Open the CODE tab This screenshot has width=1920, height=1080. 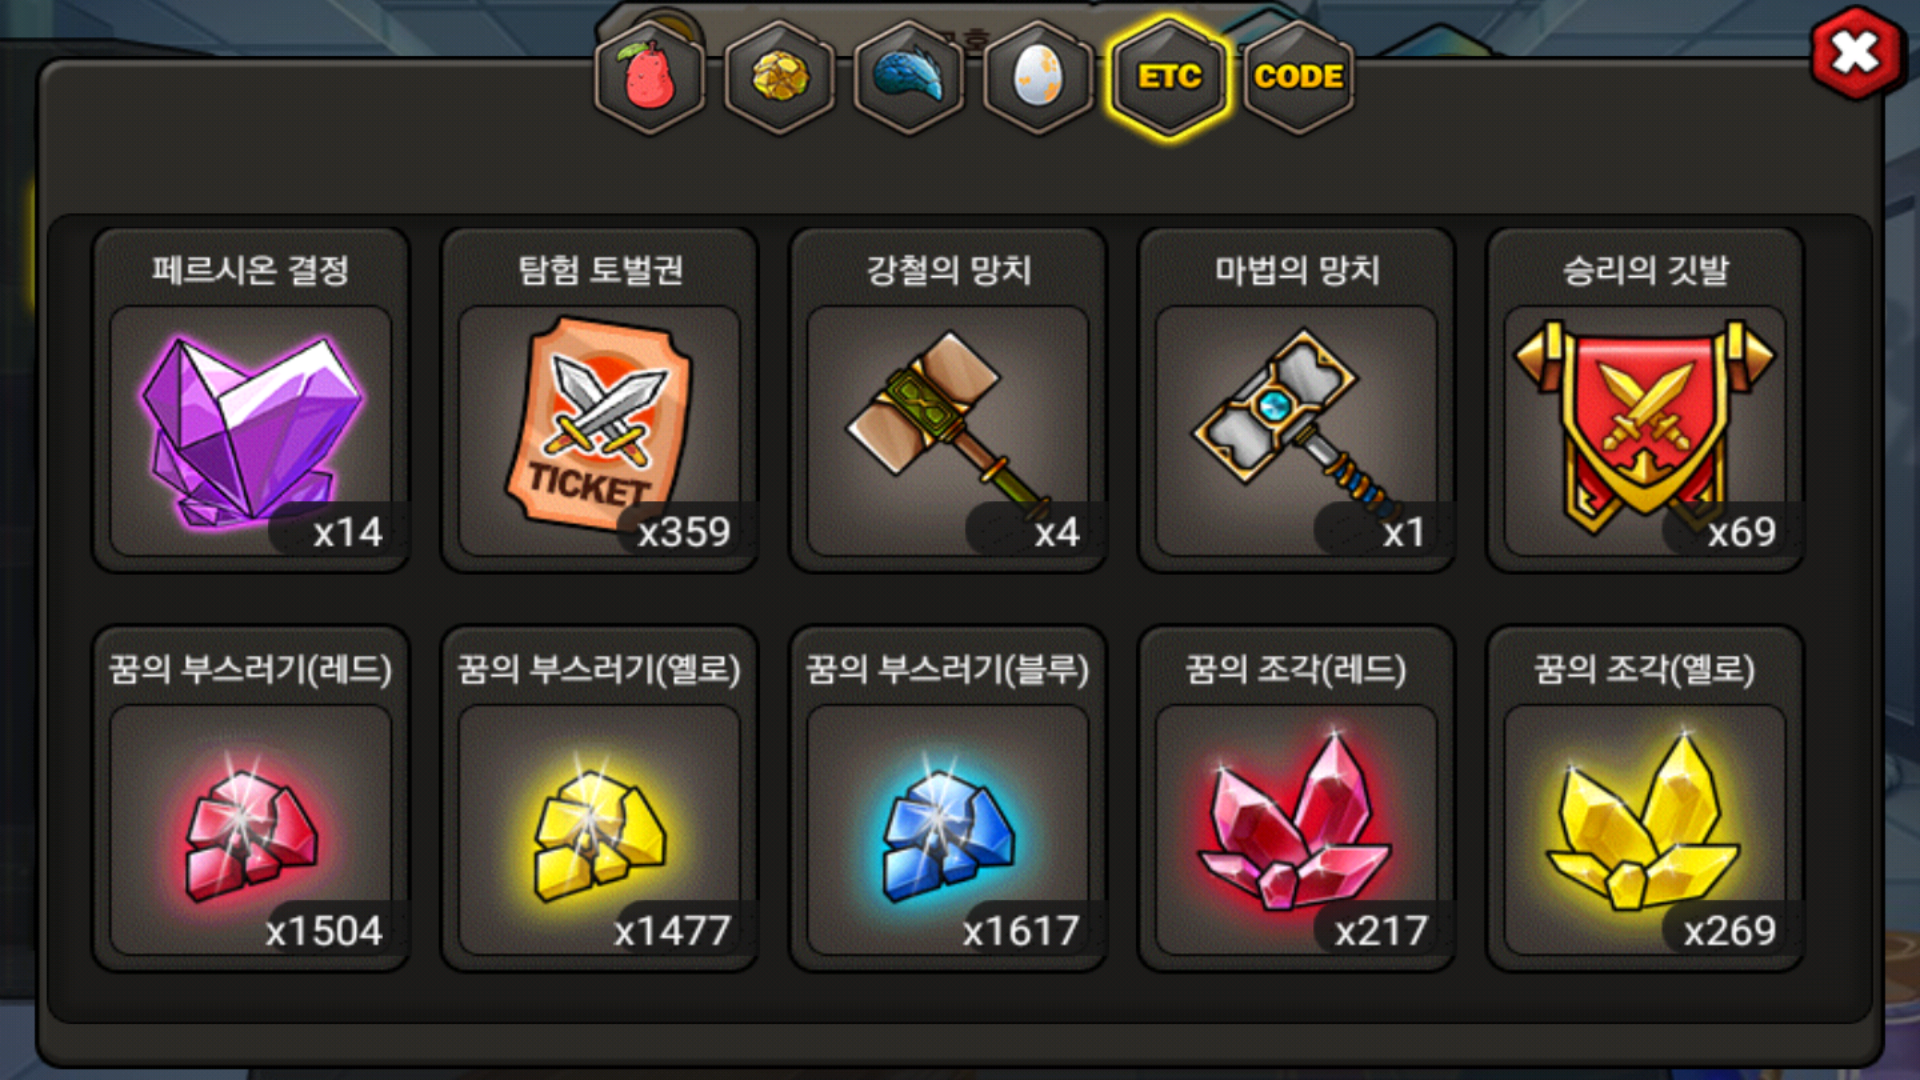pyautogui.click(x=1299, y=77)
